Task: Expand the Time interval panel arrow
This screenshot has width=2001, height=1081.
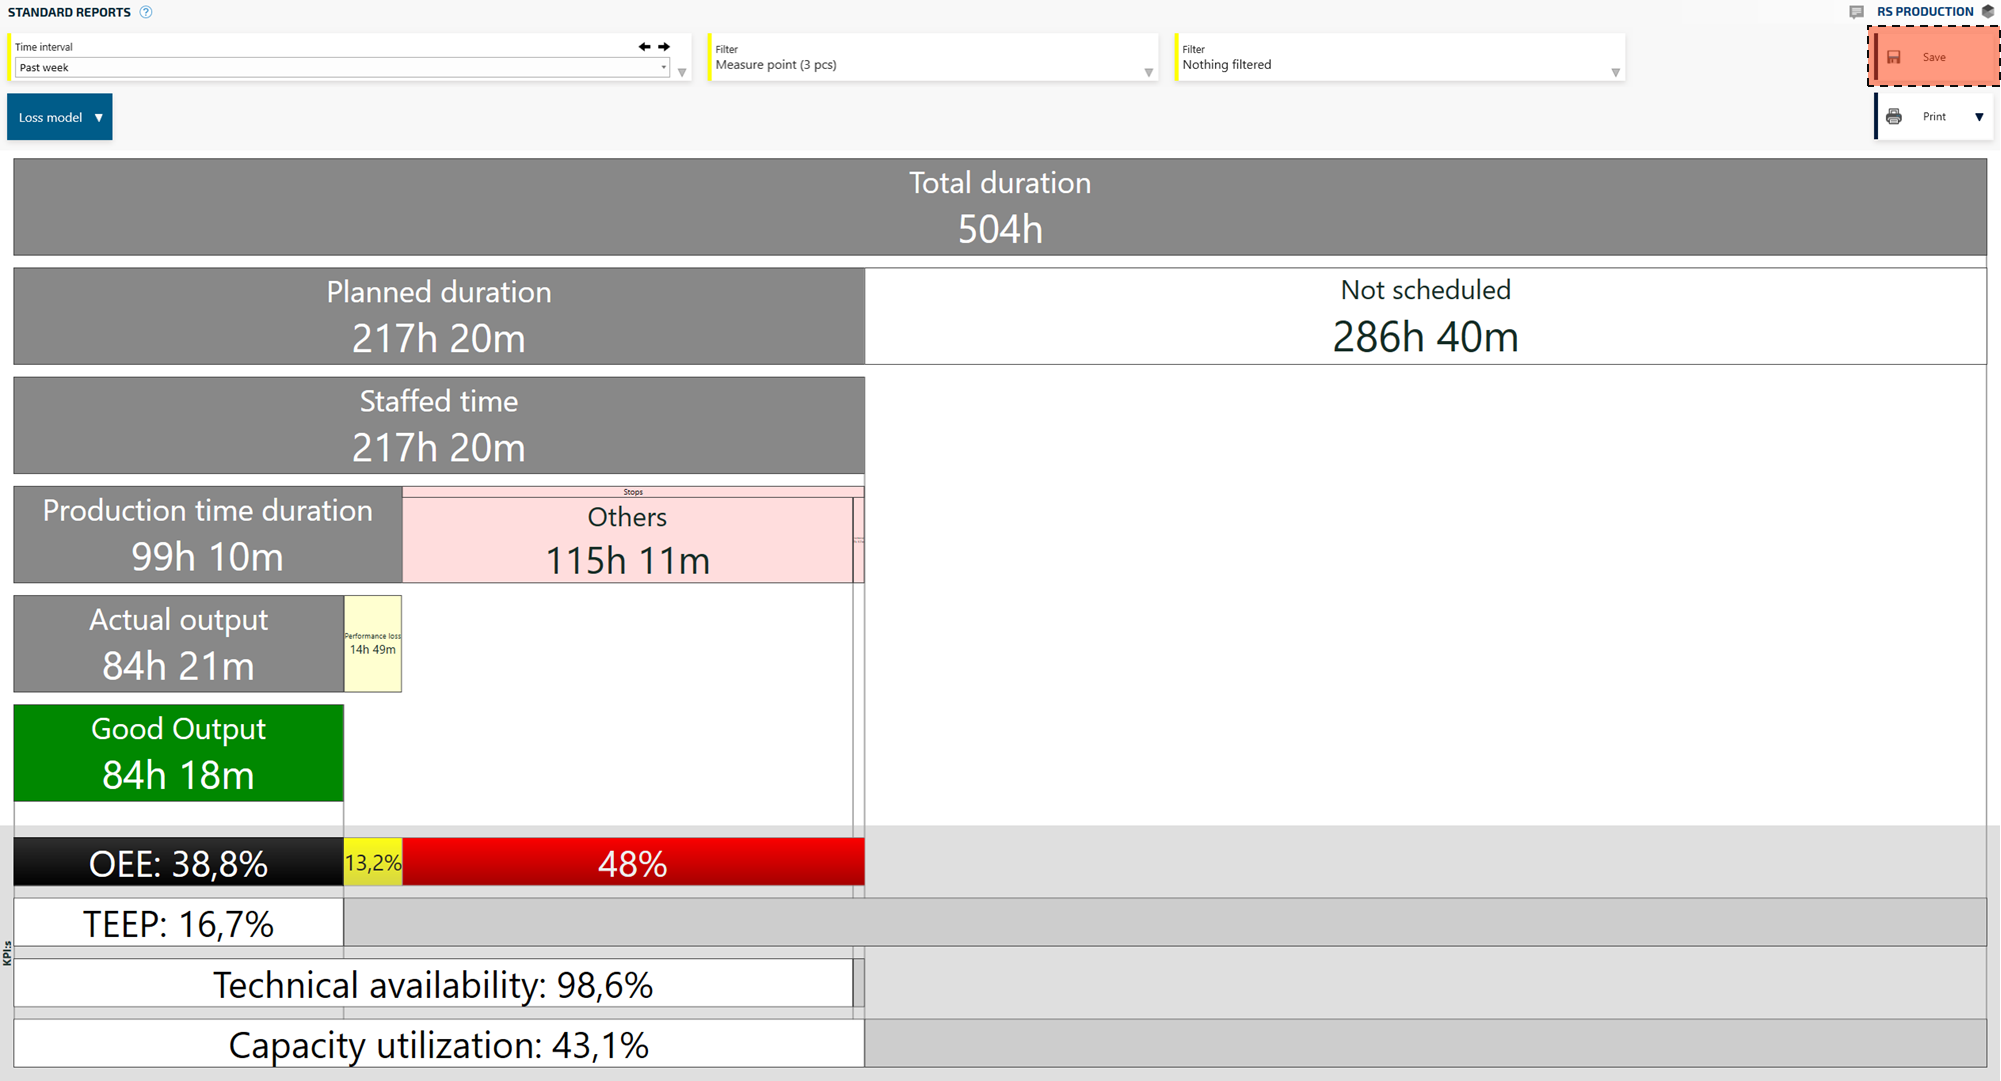Action: pyautogui.click(x=682, y=72)
